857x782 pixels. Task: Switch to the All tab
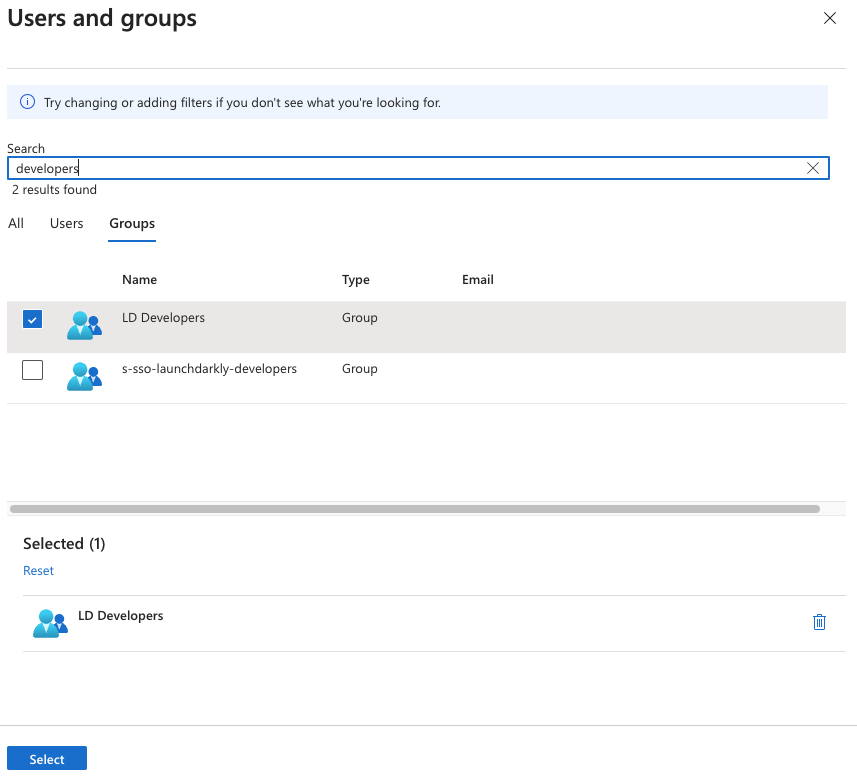[15, 223]
